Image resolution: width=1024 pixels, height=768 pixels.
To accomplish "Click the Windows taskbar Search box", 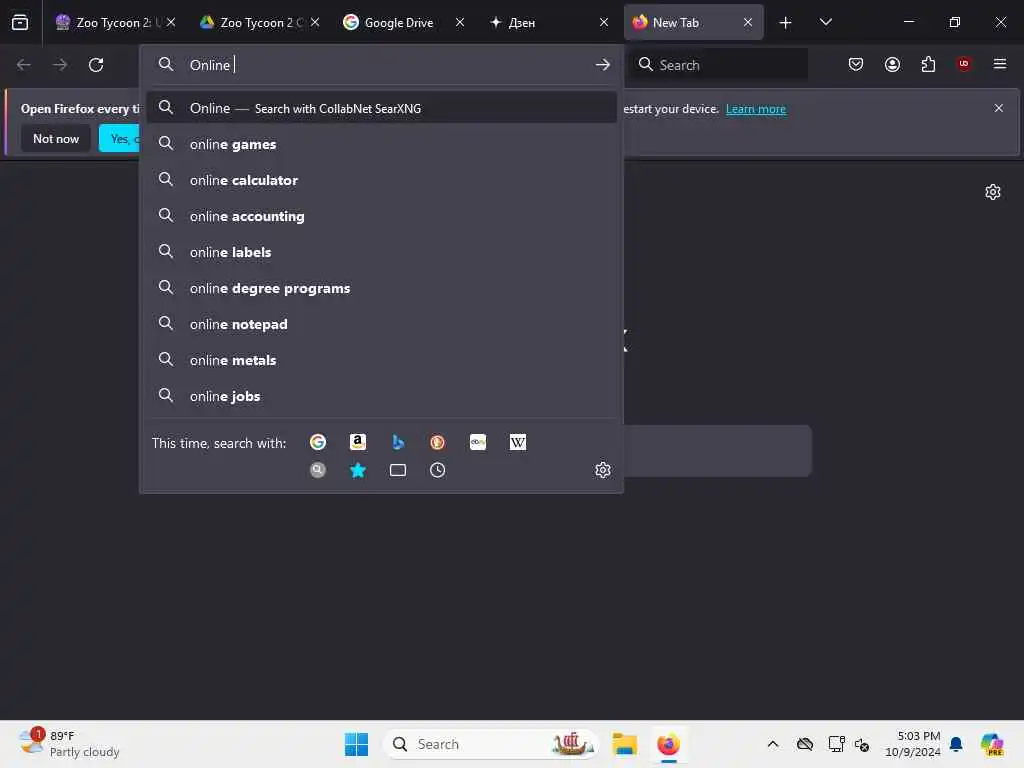I will 490,744.
